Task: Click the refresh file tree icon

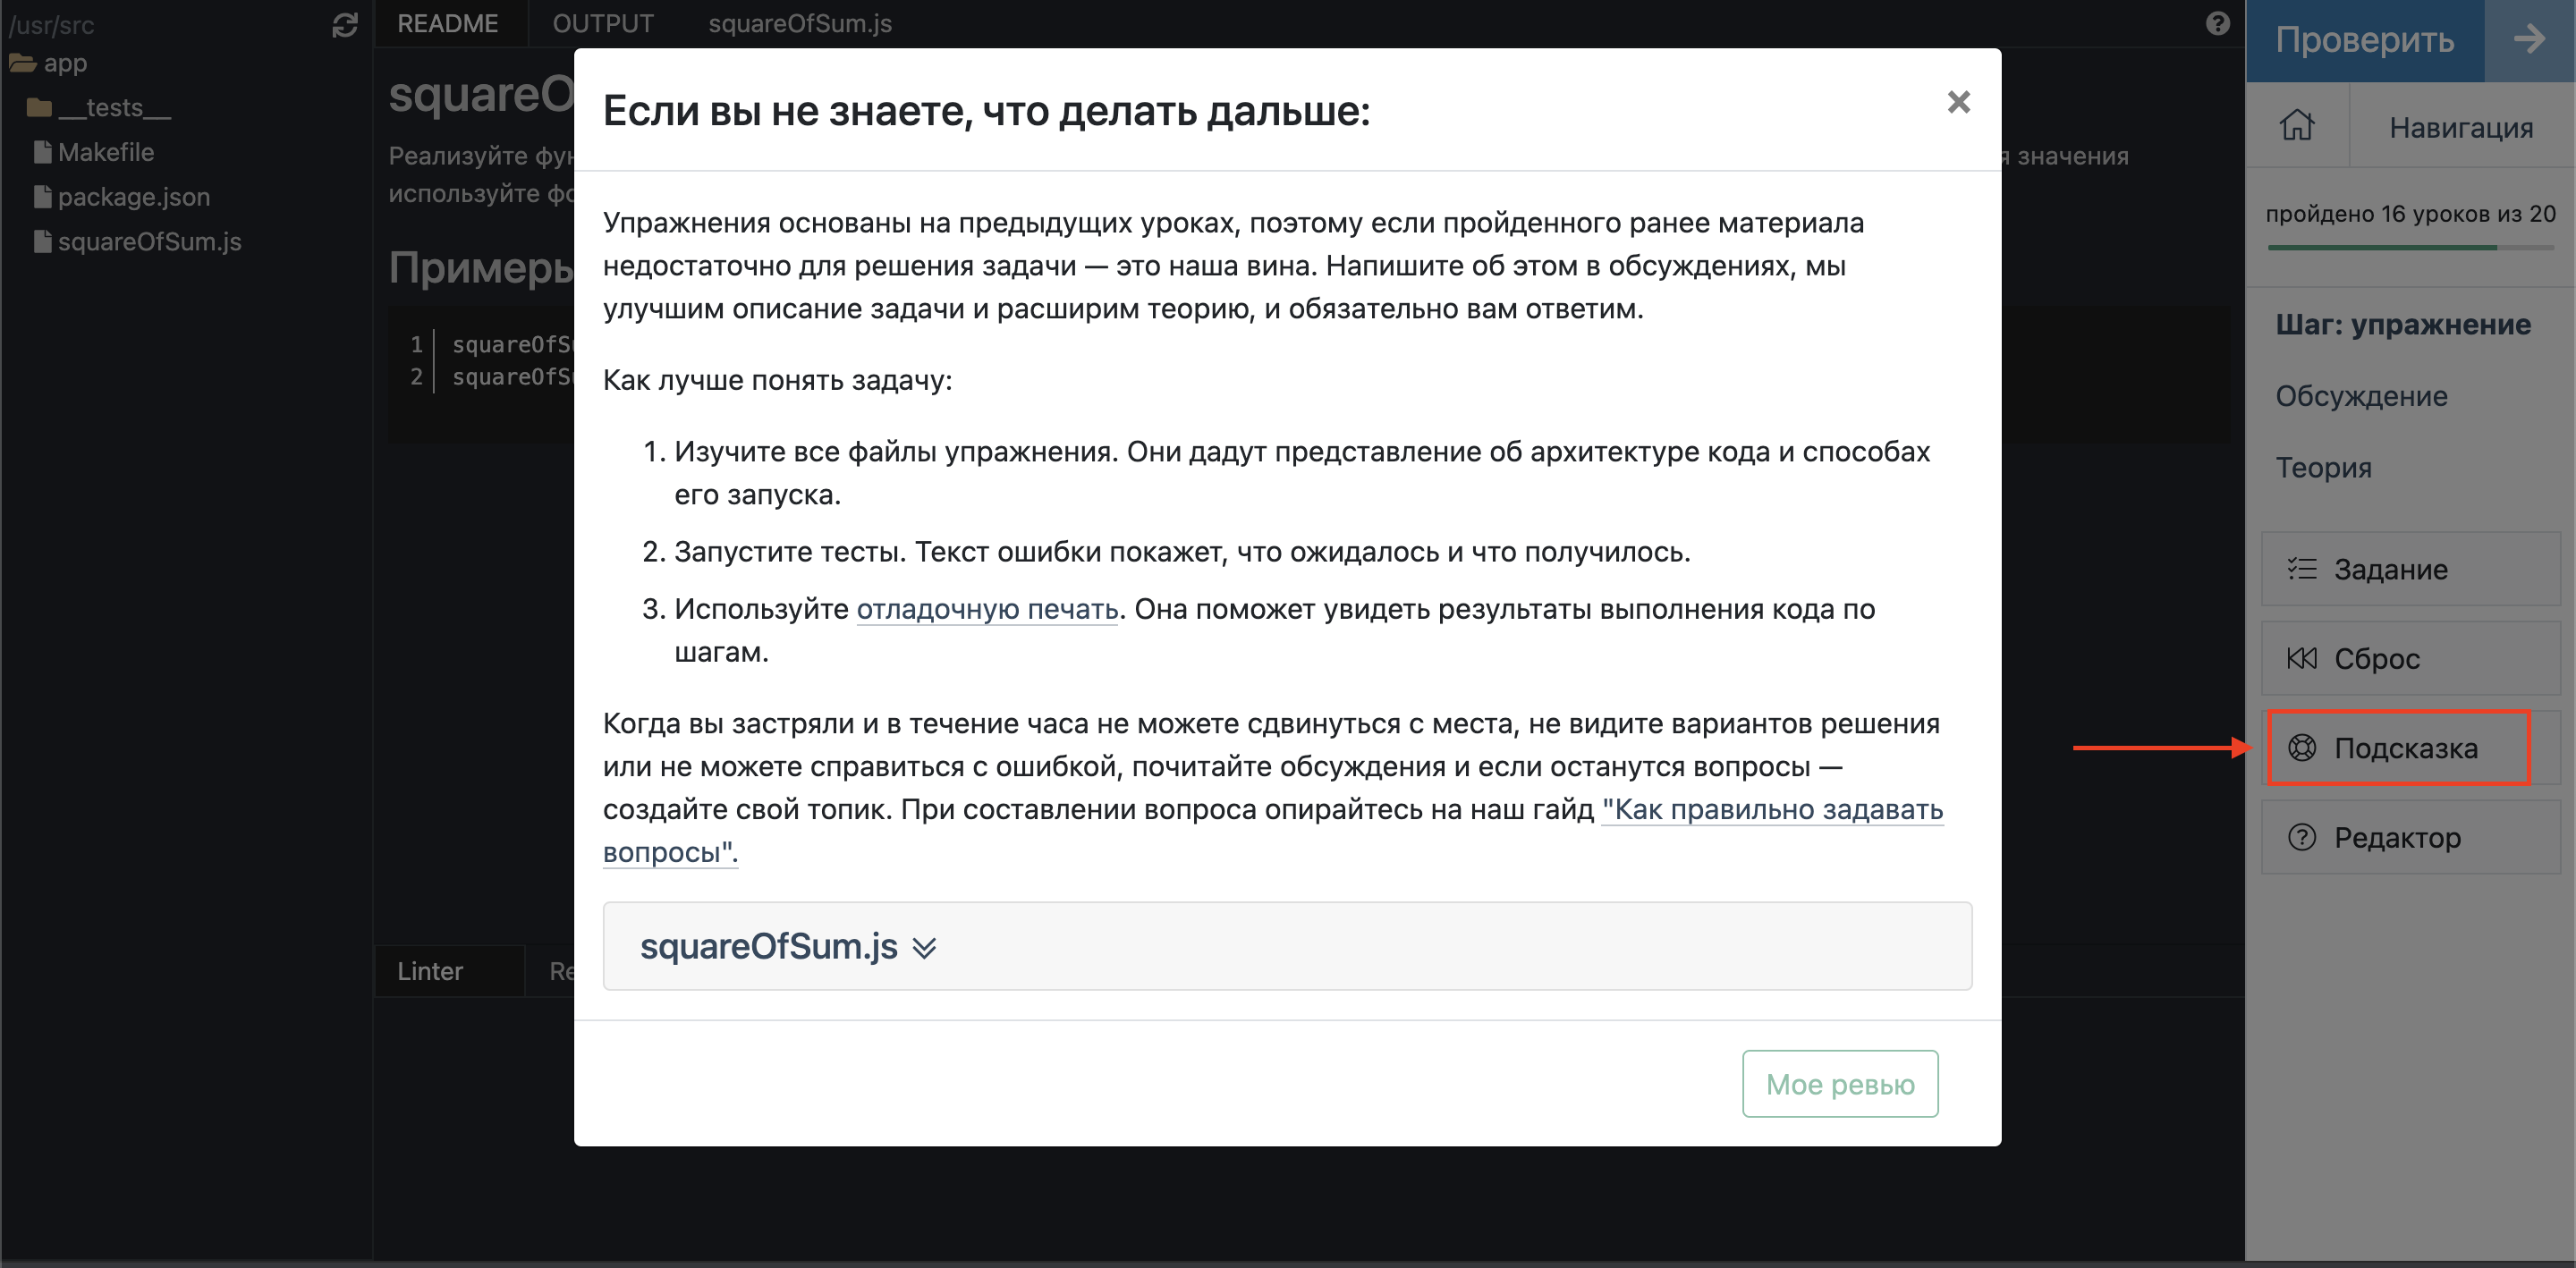Action: [345, 25]
